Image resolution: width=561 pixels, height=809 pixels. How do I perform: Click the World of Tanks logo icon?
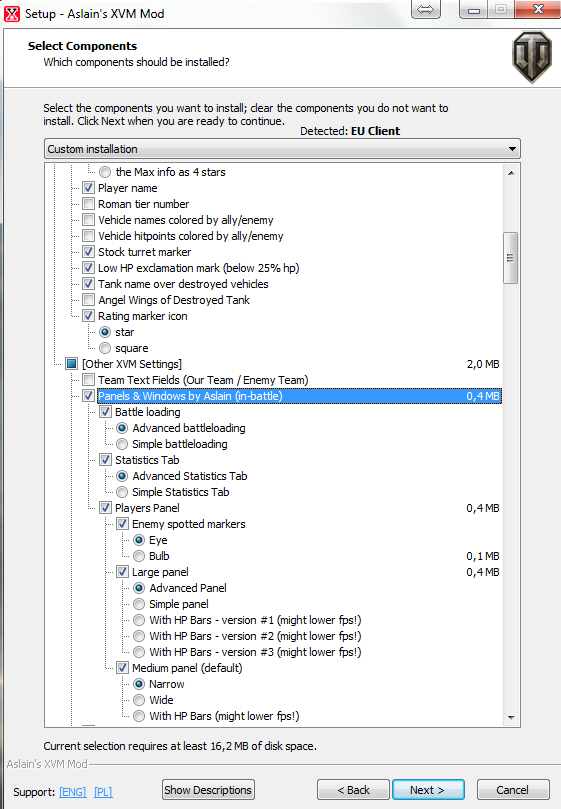[532, 57]
